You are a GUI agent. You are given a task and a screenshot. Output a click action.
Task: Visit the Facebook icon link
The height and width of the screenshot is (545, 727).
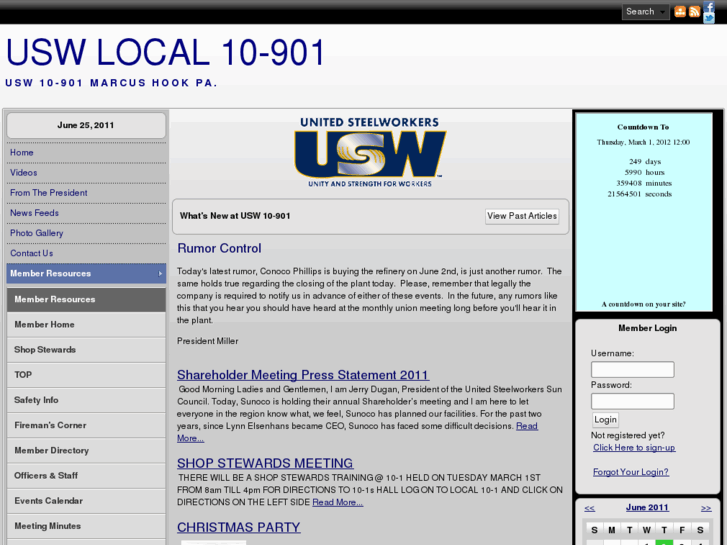tap(709, 6)
